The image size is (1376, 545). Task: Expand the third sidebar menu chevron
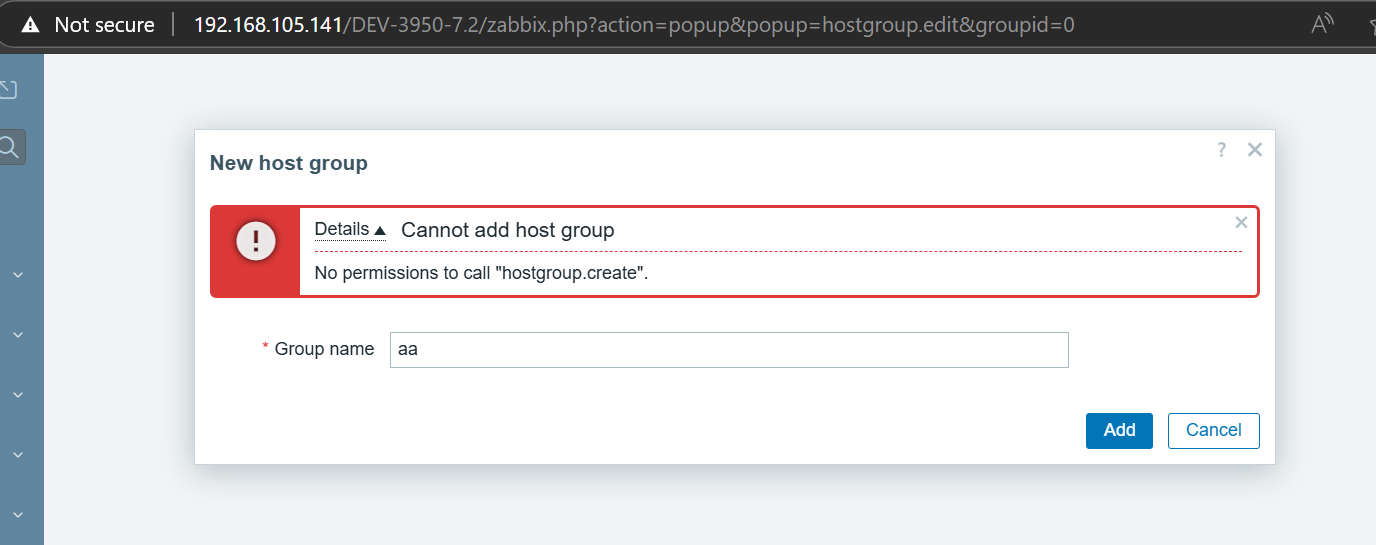coord(18,394)
